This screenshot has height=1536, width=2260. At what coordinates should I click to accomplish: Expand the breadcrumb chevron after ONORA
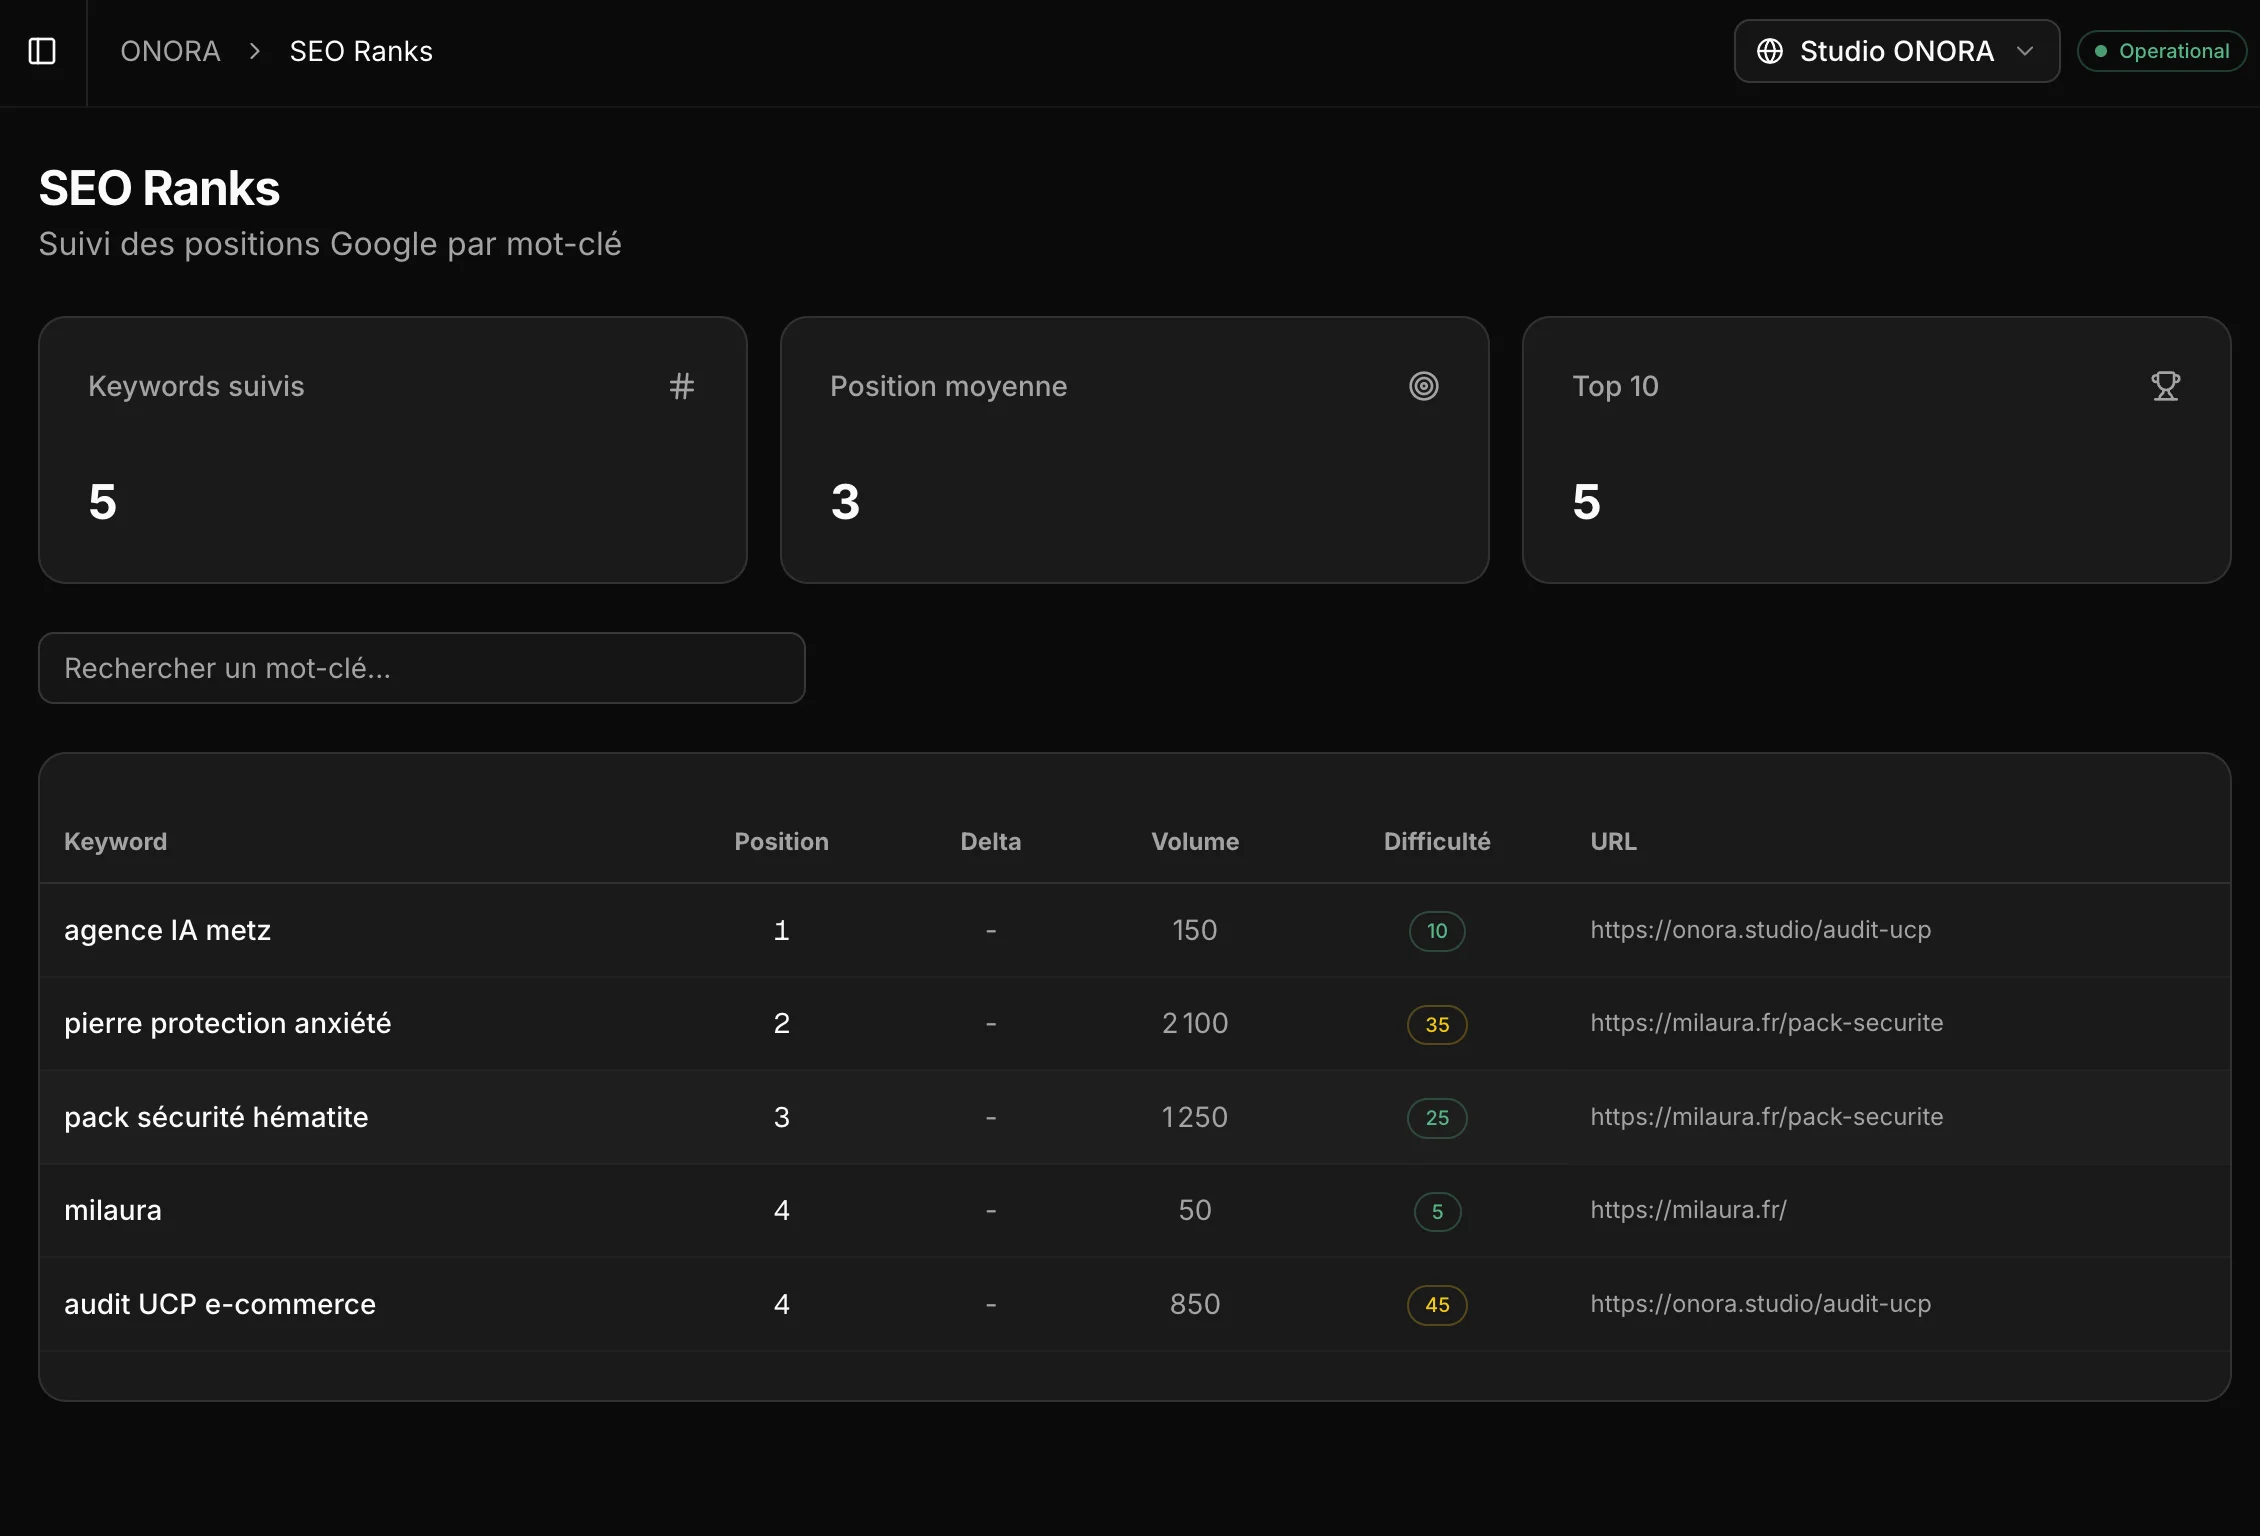click(x=254, y=51)
